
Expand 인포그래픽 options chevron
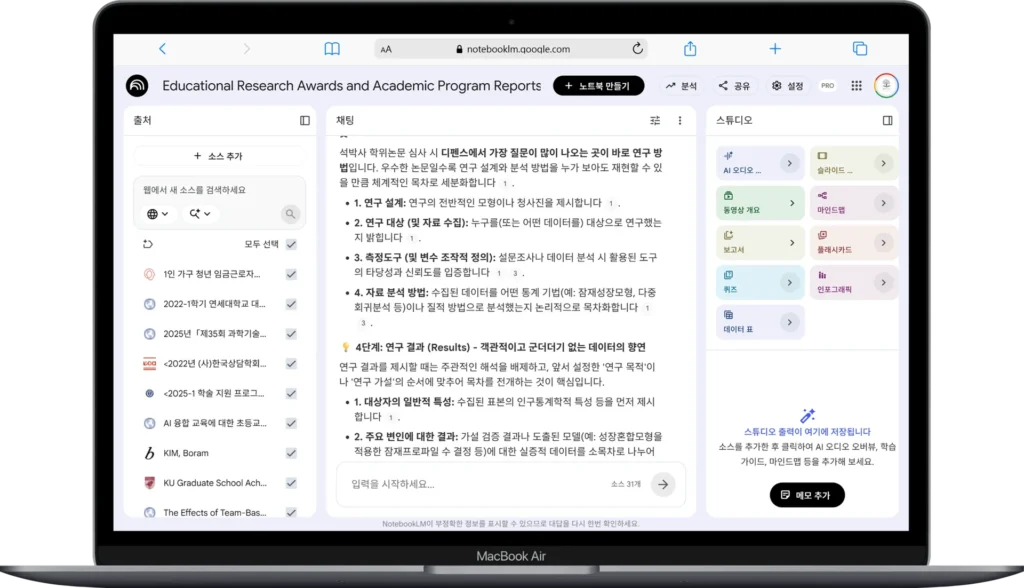(x=883, y=283)
